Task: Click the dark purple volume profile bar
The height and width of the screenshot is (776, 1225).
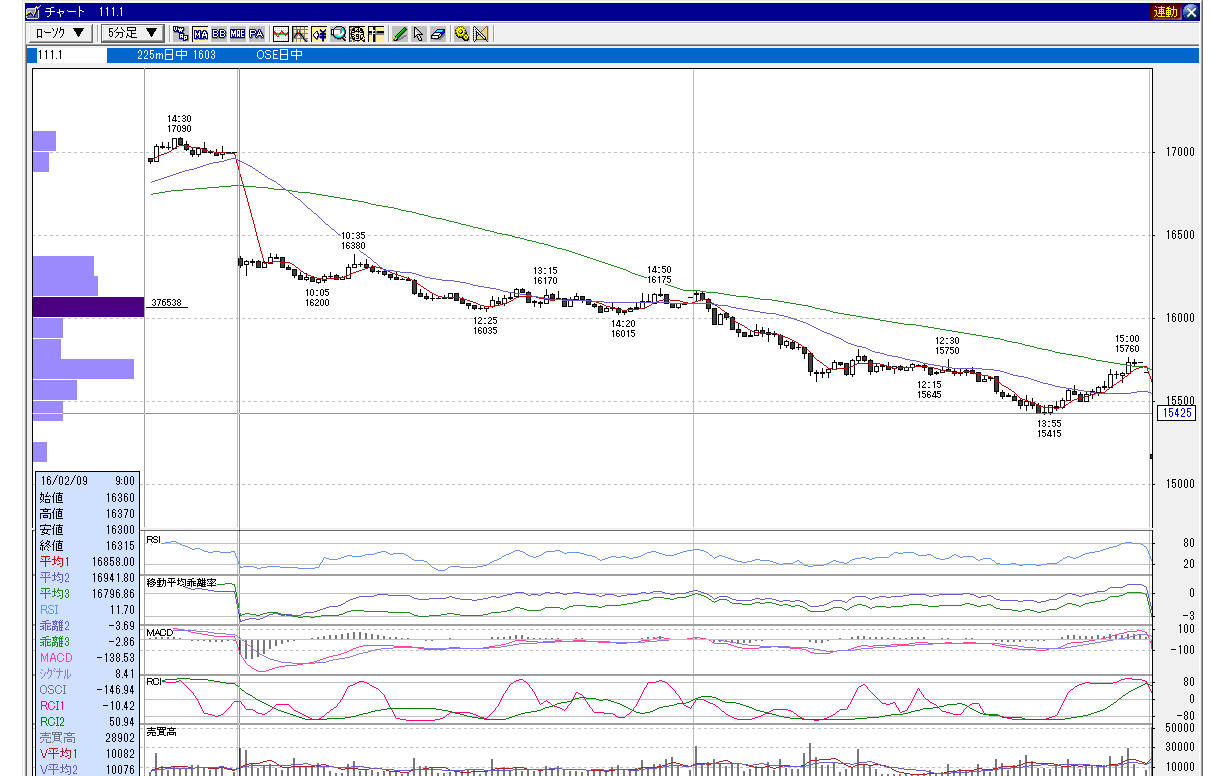Action: point(88,307)
